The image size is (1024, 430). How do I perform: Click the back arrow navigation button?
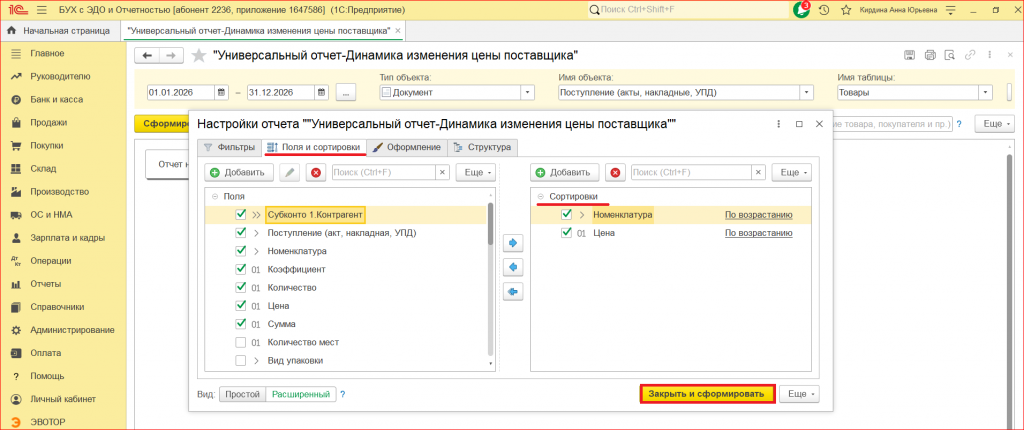(148, 56)
